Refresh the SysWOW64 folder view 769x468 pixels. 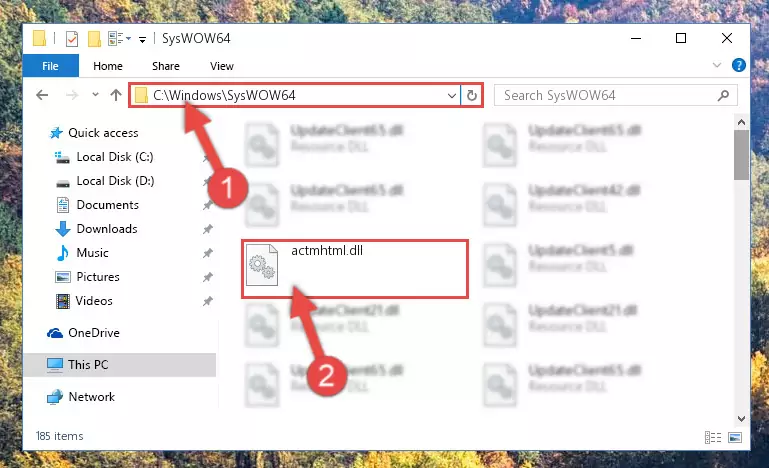click(x=472, y=95)
